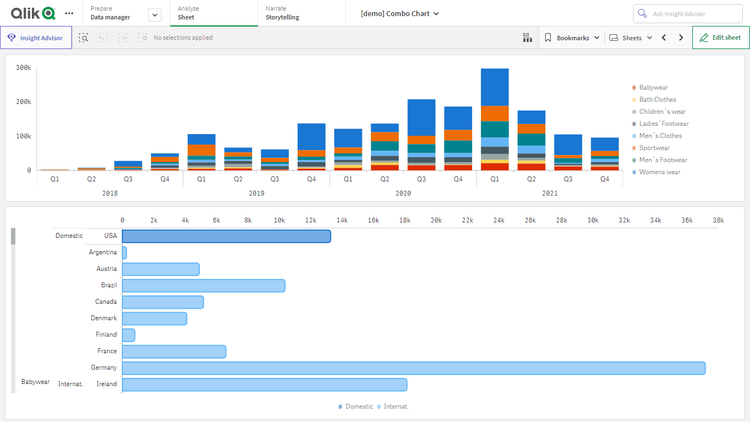Screen dimensions: 750x422
Task: Toggle the Babywear legend item
Action: click(x=659, y=88)
